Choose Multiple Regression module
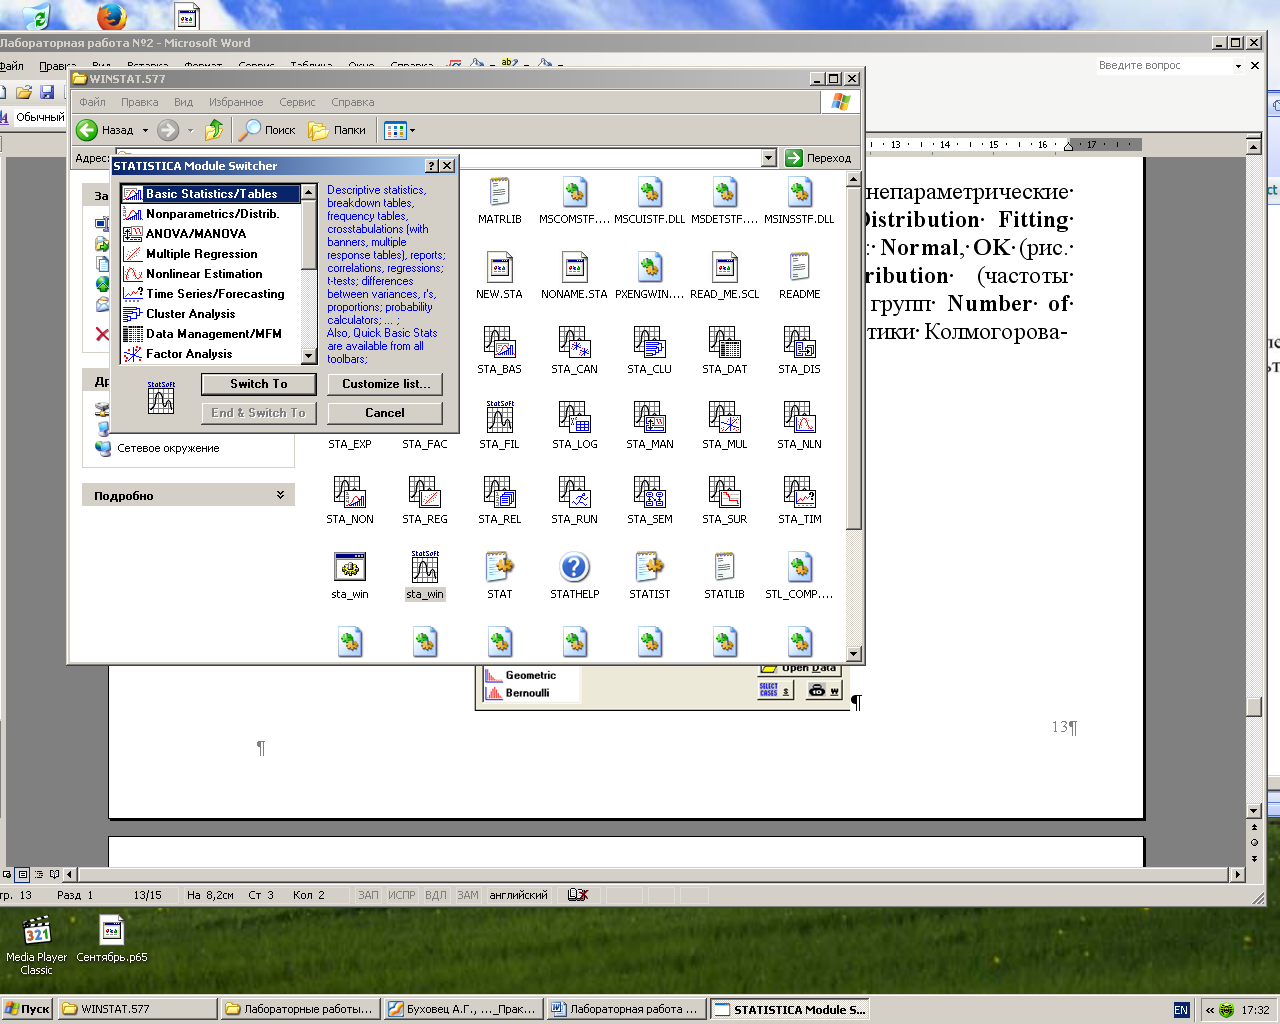Screen dimensions: 1280x1024 click(x=210, y=254)
